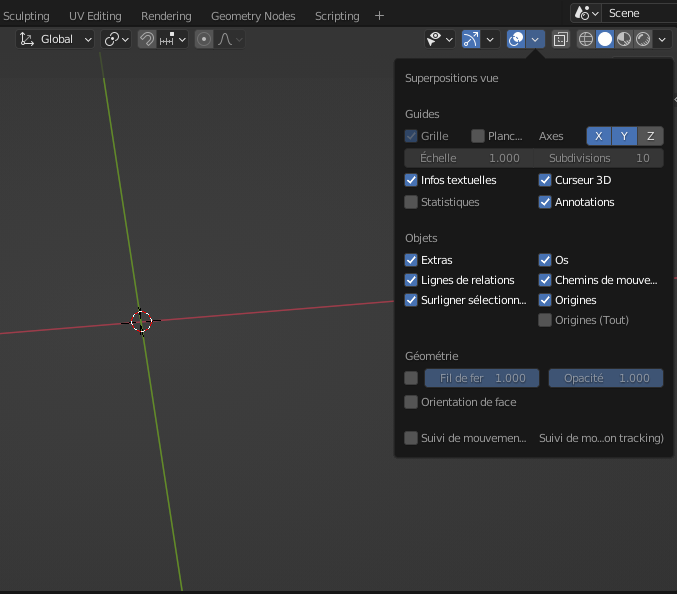The height and width of the screenshot is (594, 677).
Task: Enable the Statistiques checkbox
Action: pyautogui.click(x=411, y=202)
